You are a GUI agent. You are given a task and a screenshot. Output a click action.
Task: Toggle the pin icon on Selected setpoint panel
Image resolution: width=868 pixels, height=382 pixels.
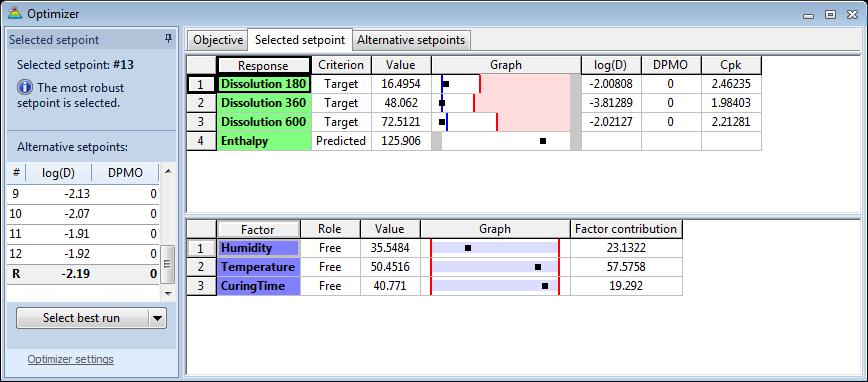pyautogui.click(x=168, y=39)
